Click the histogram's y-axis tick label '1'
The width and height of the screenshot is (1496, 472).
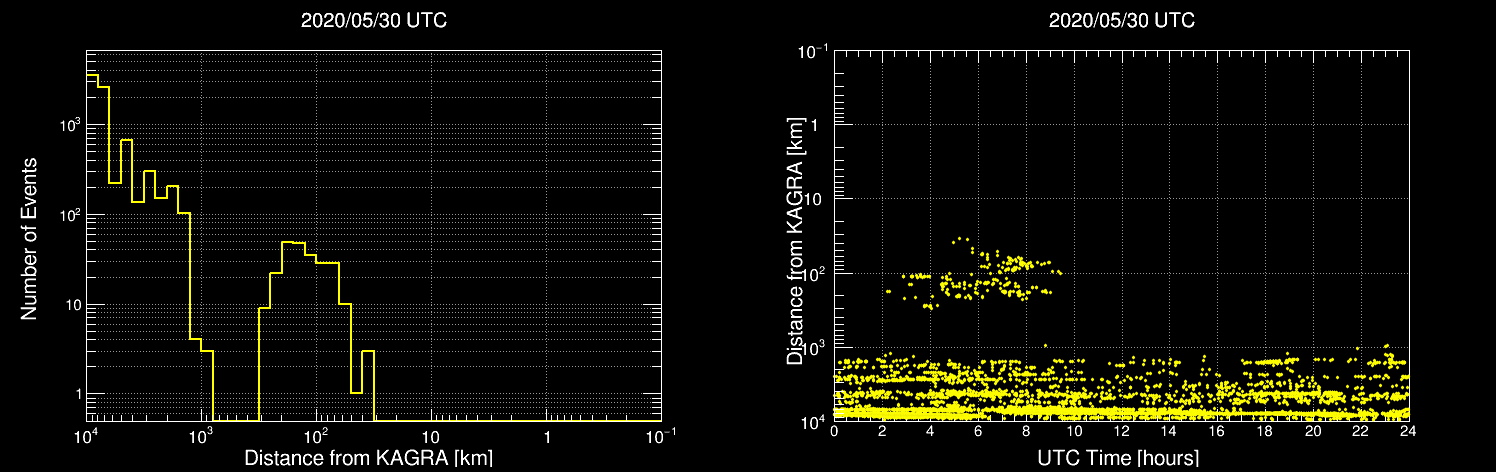tap(77, 394)
